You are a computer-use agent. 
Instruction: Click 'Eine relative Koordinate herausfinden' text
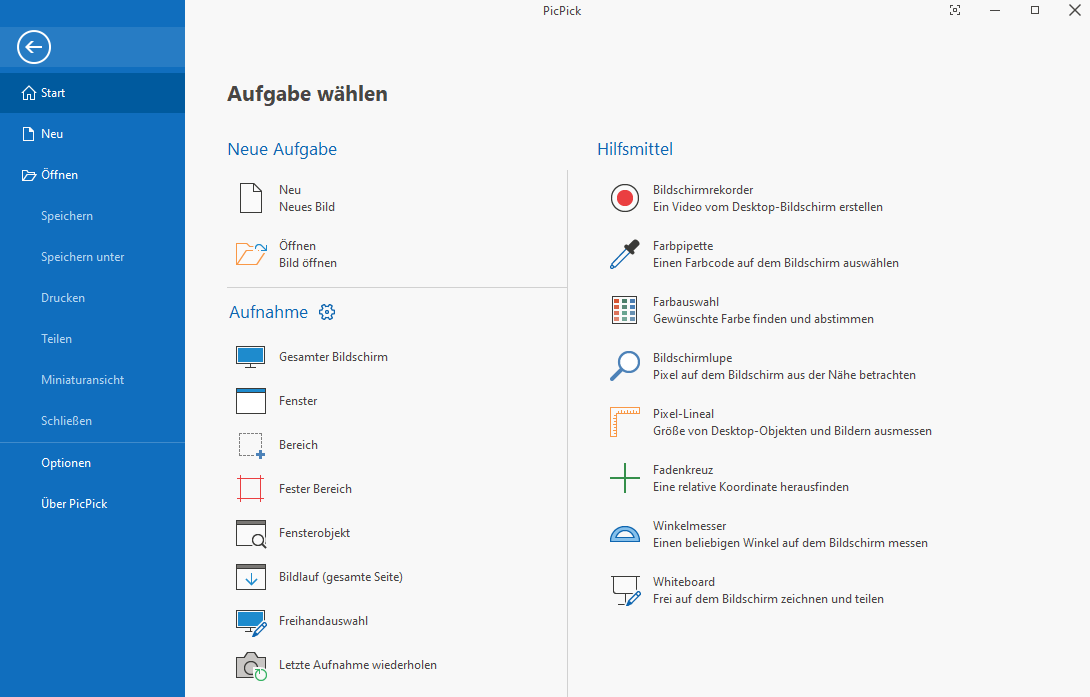click(x=751, y=487)
